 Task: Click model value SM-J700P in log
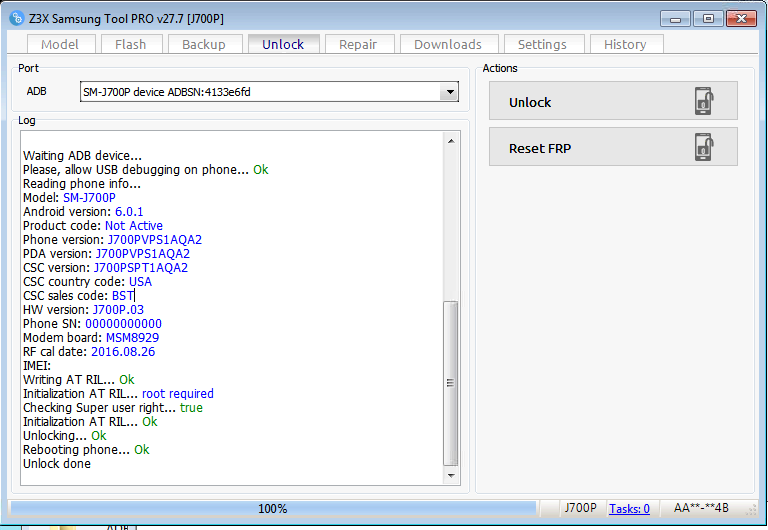89,197
